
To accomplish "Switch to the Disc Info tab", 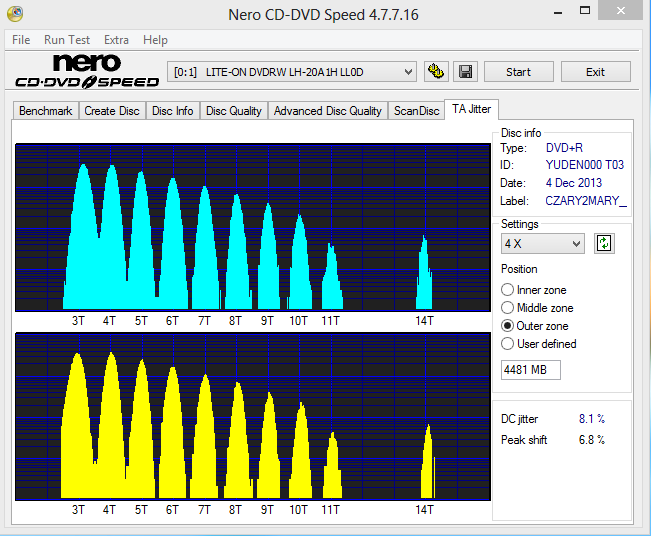I will [x=173, y=111].
